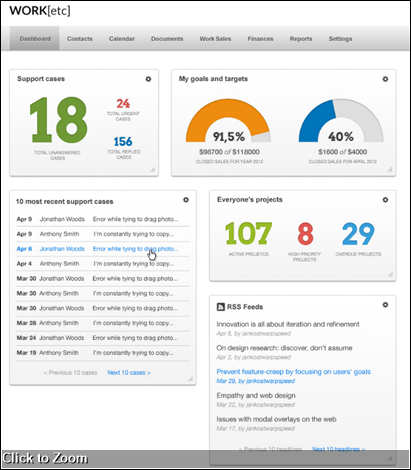This screenshot has height=470, width=411.
Task: Click the WORK[etc] logo
Action: (x=40, y=11)
